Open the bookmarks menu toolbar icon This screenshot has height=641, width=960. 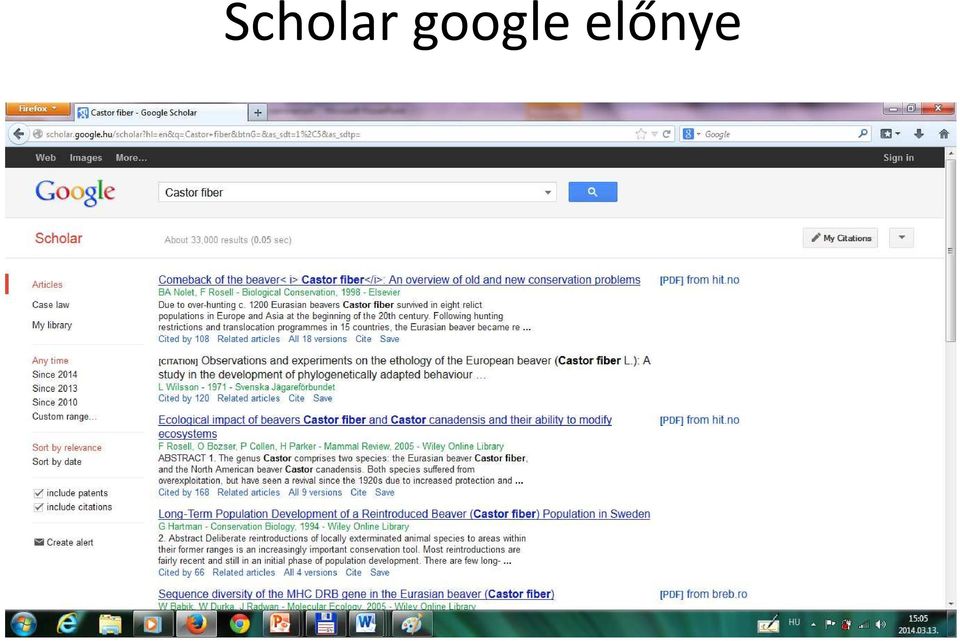(x=890, y=133)
